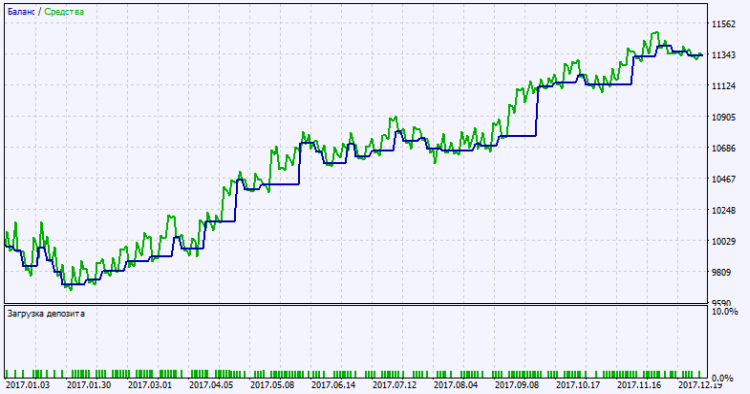Click the 2017.01.30 date label
The height and width of the screenshot is (394, 750).
88,385
